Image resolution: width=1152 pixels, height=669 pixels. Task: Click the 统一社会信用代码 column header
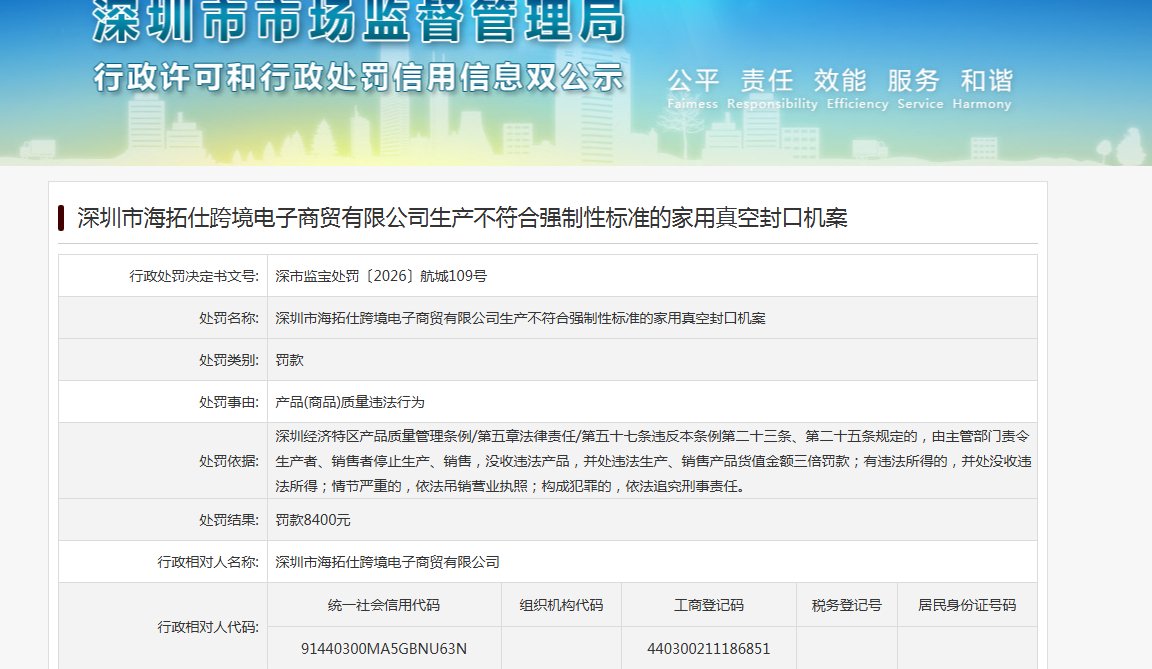[x=384, y=605]
